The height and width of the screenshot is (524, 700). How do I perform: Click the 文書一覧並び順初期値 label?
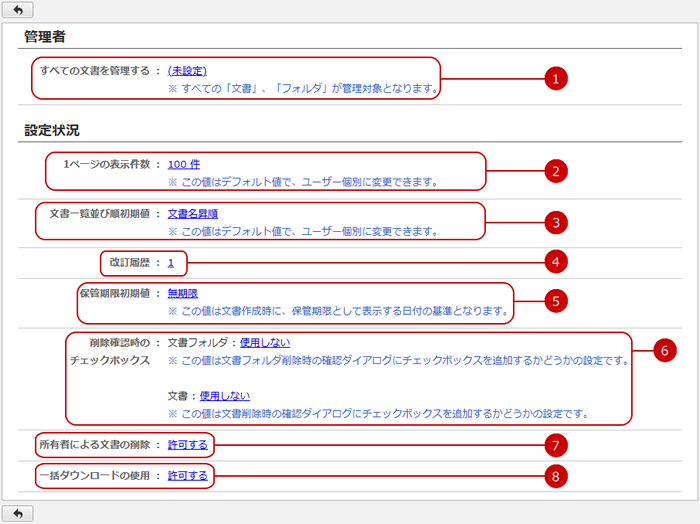pos(100,214)
